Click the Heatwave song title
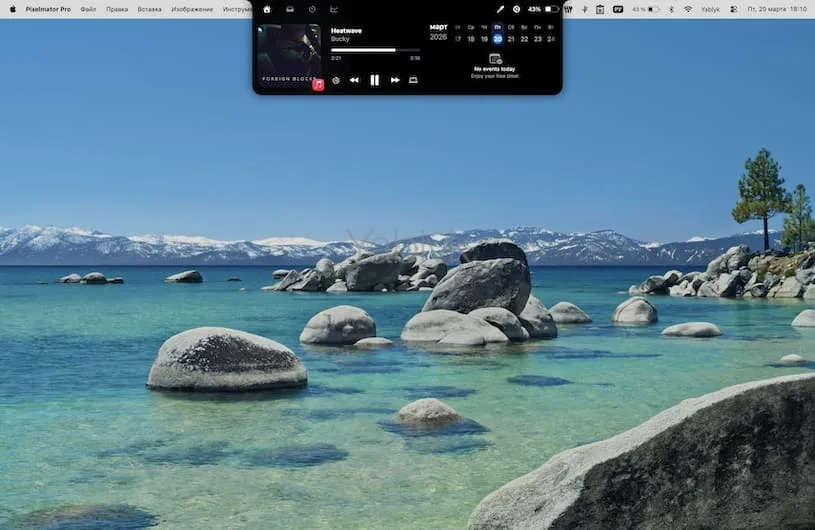The height and width of the screenshot is (530, 815). (x=346, y=31)
